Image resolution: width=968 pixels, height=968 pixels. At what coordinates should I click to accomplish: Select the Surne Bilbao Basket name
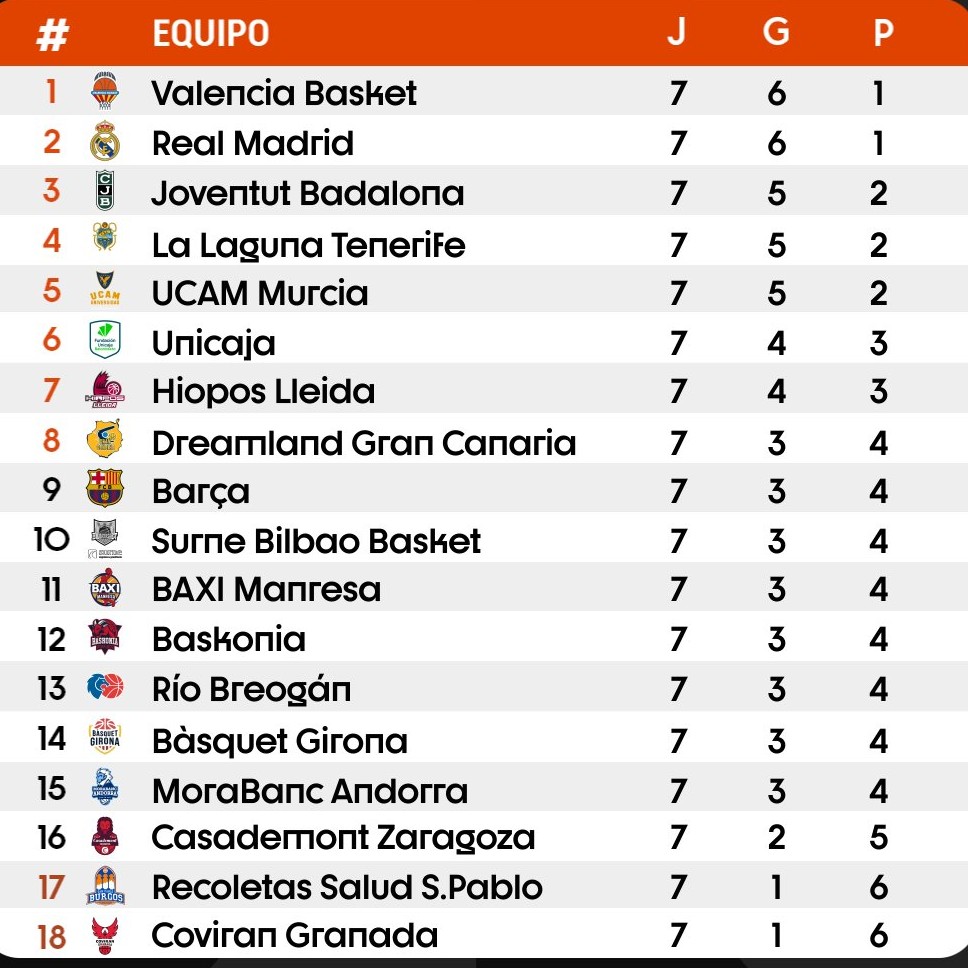coord(316,541)
